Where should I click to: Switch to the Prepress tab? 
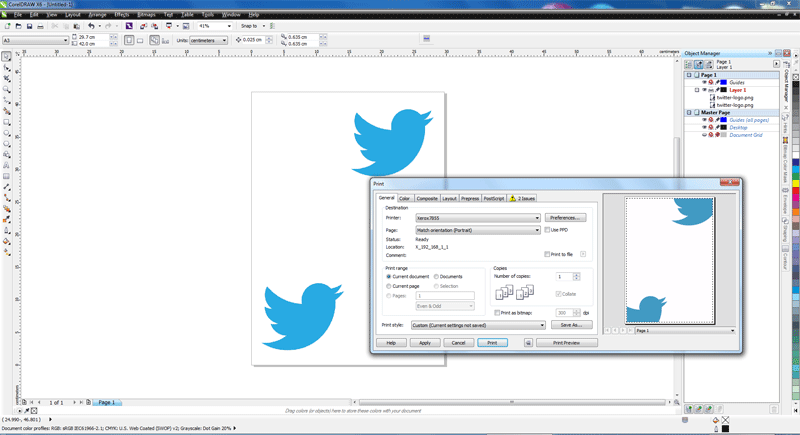(x=470, y=198)
